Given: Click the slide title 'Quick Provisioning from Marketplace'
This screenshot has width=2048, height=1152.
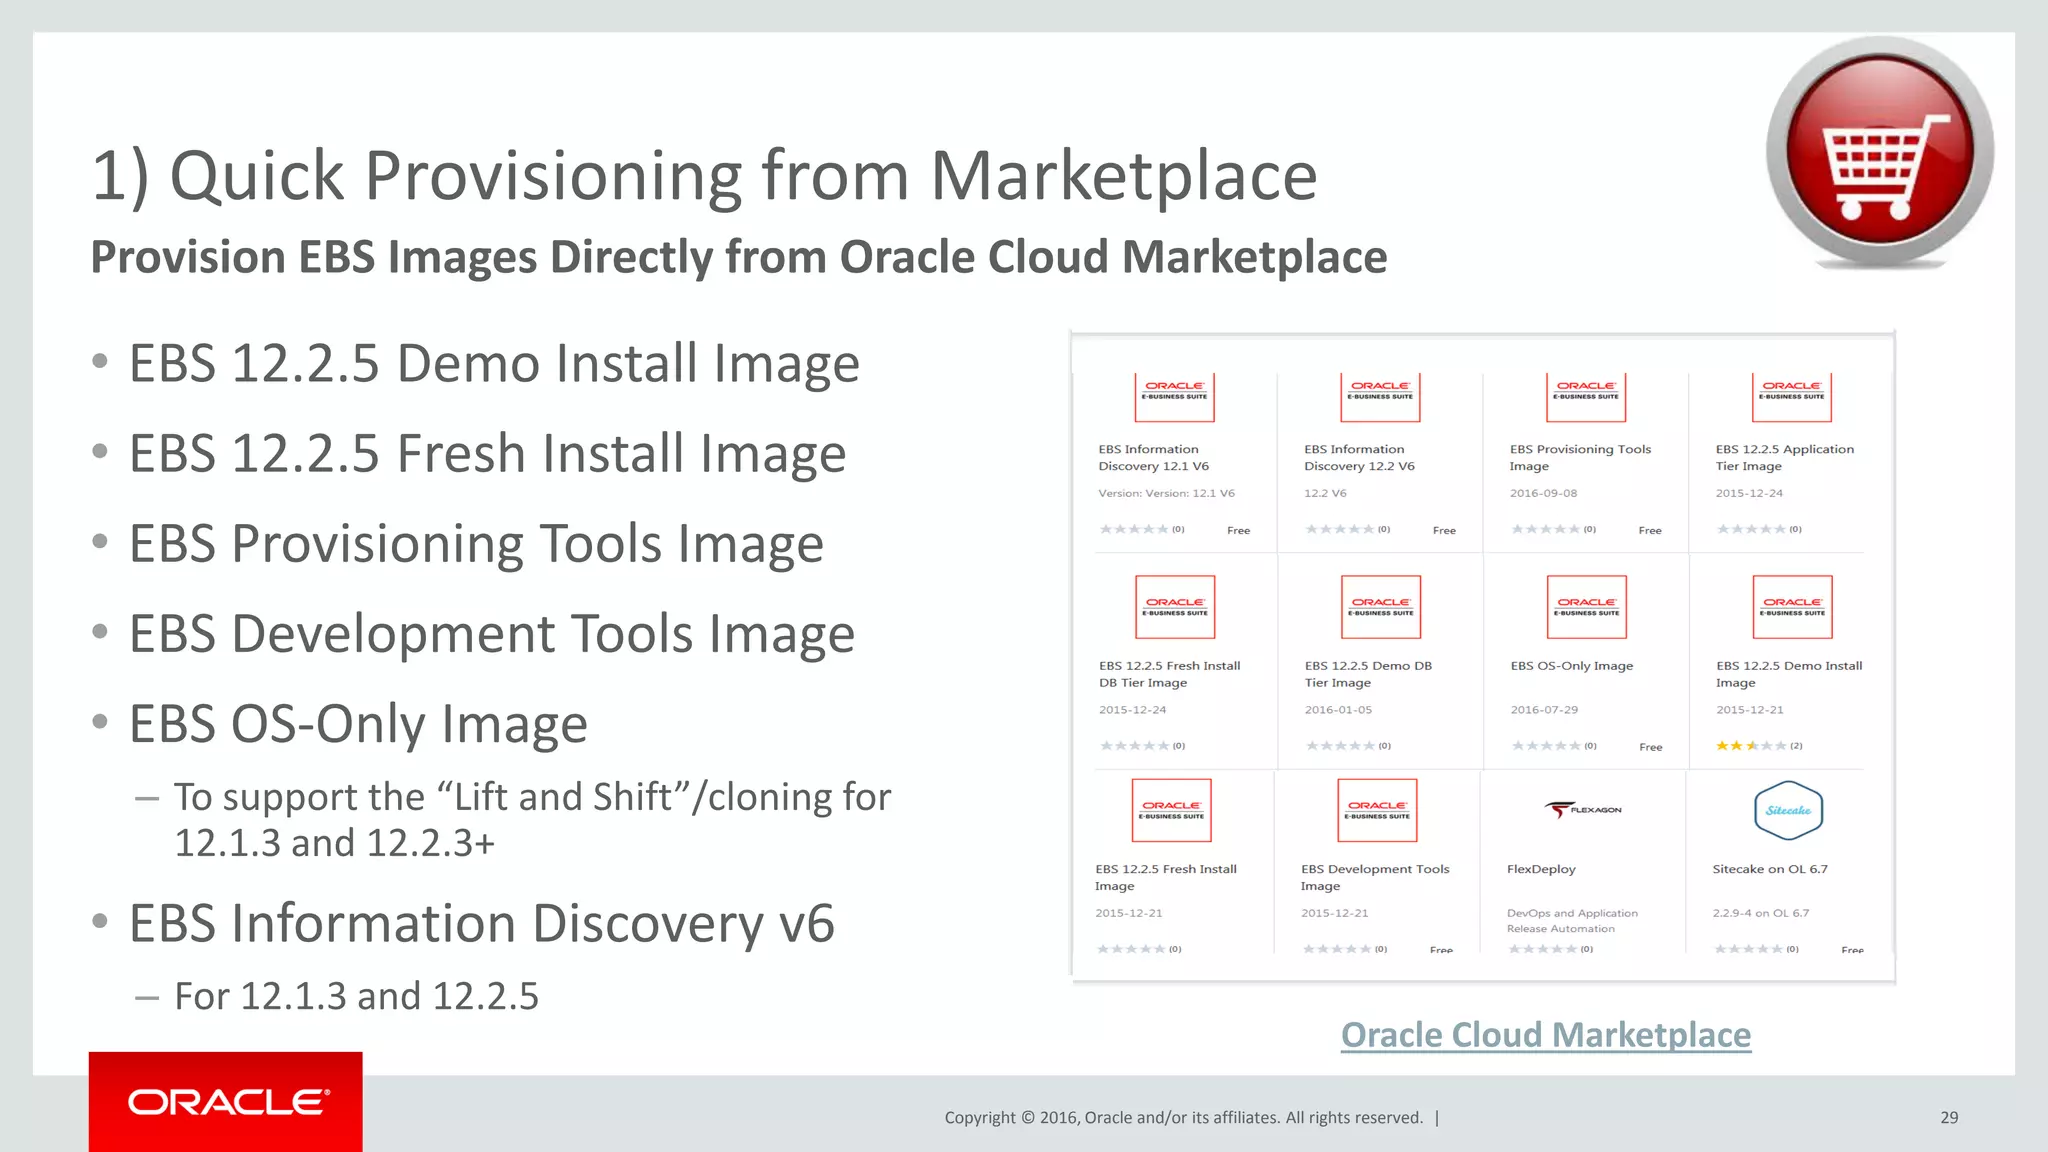Looking at the screenshot, I should pos(743,176).
